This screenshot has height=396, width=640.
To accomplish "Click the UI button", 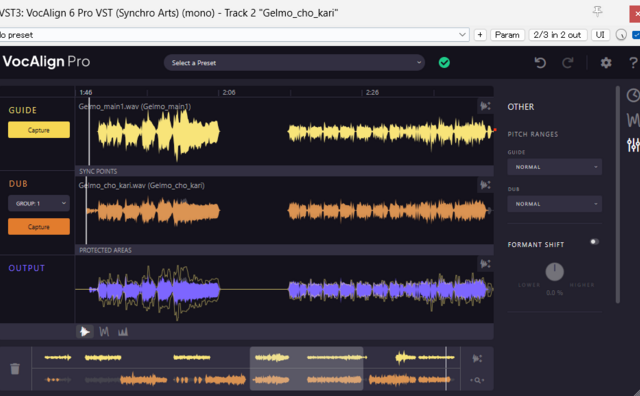I will point(600,35).
